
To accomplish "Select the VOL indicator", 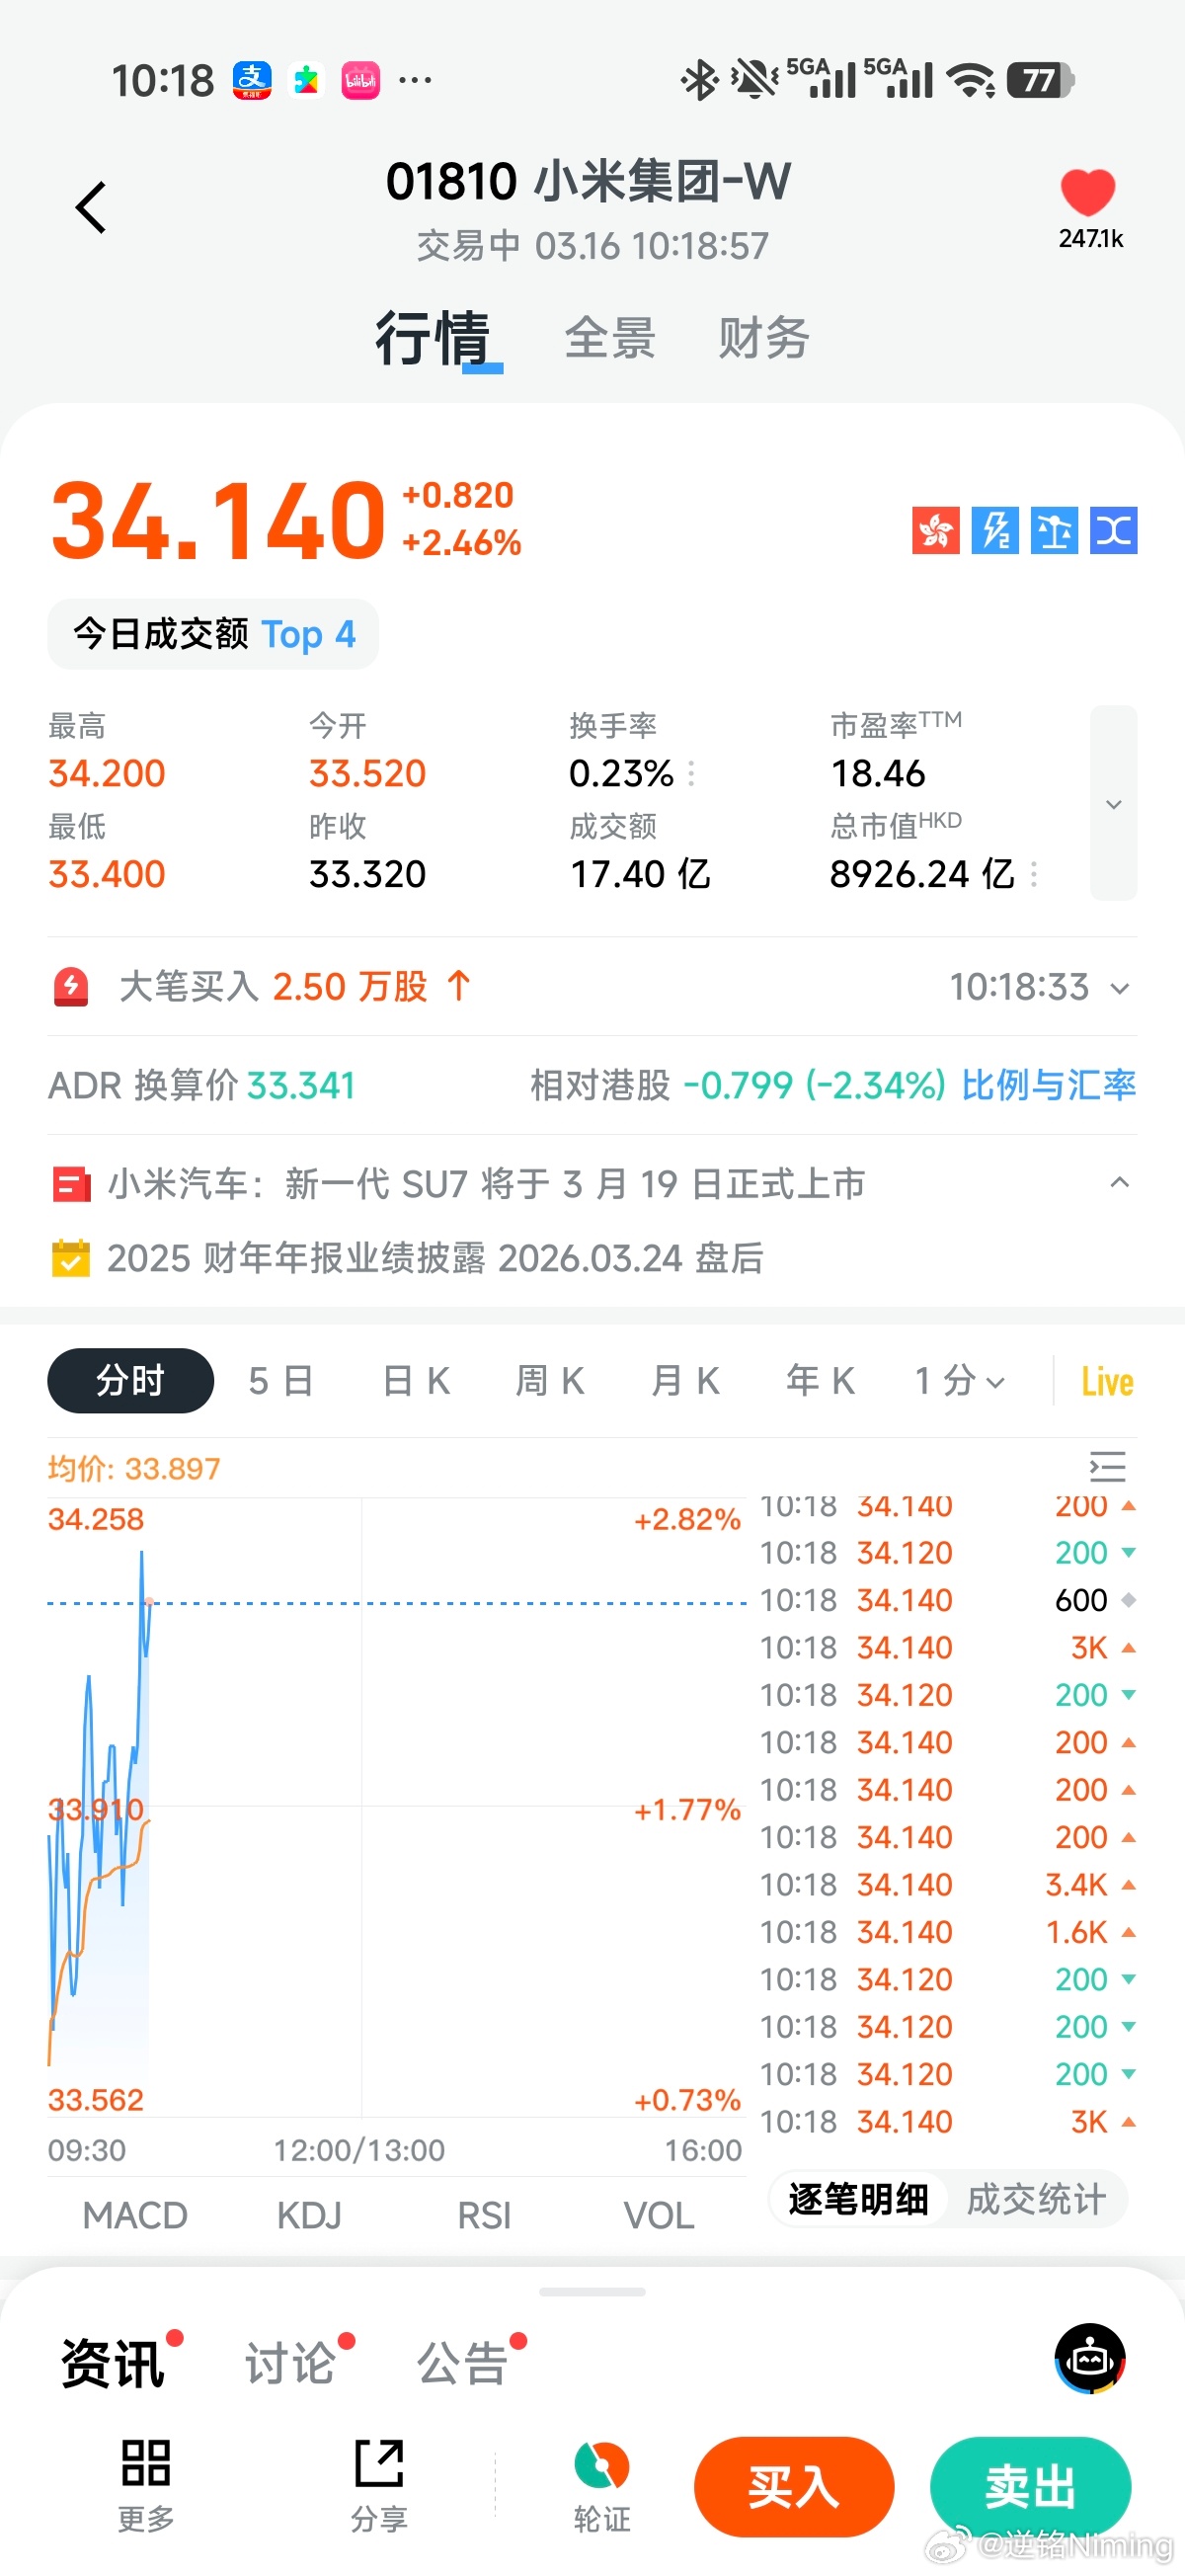I will (x=659, y=2216).
